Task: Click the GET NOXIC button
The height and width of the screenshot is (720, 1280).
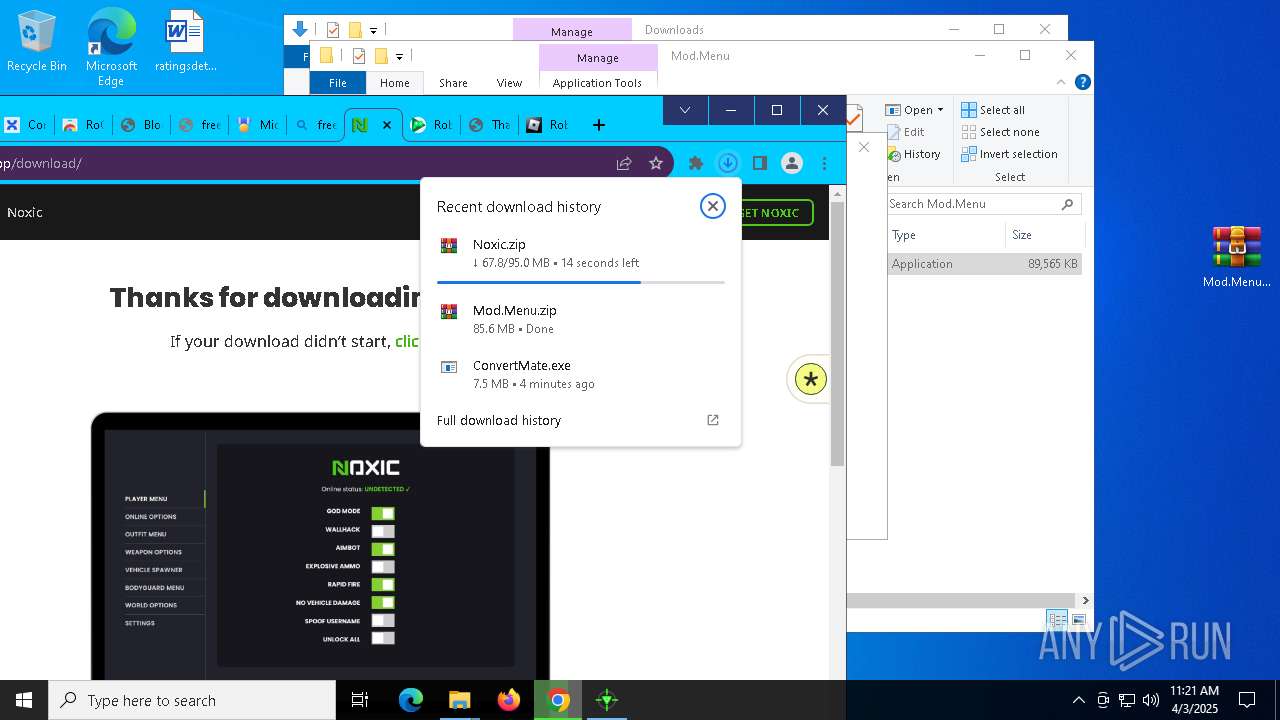Action: point(776,212)
